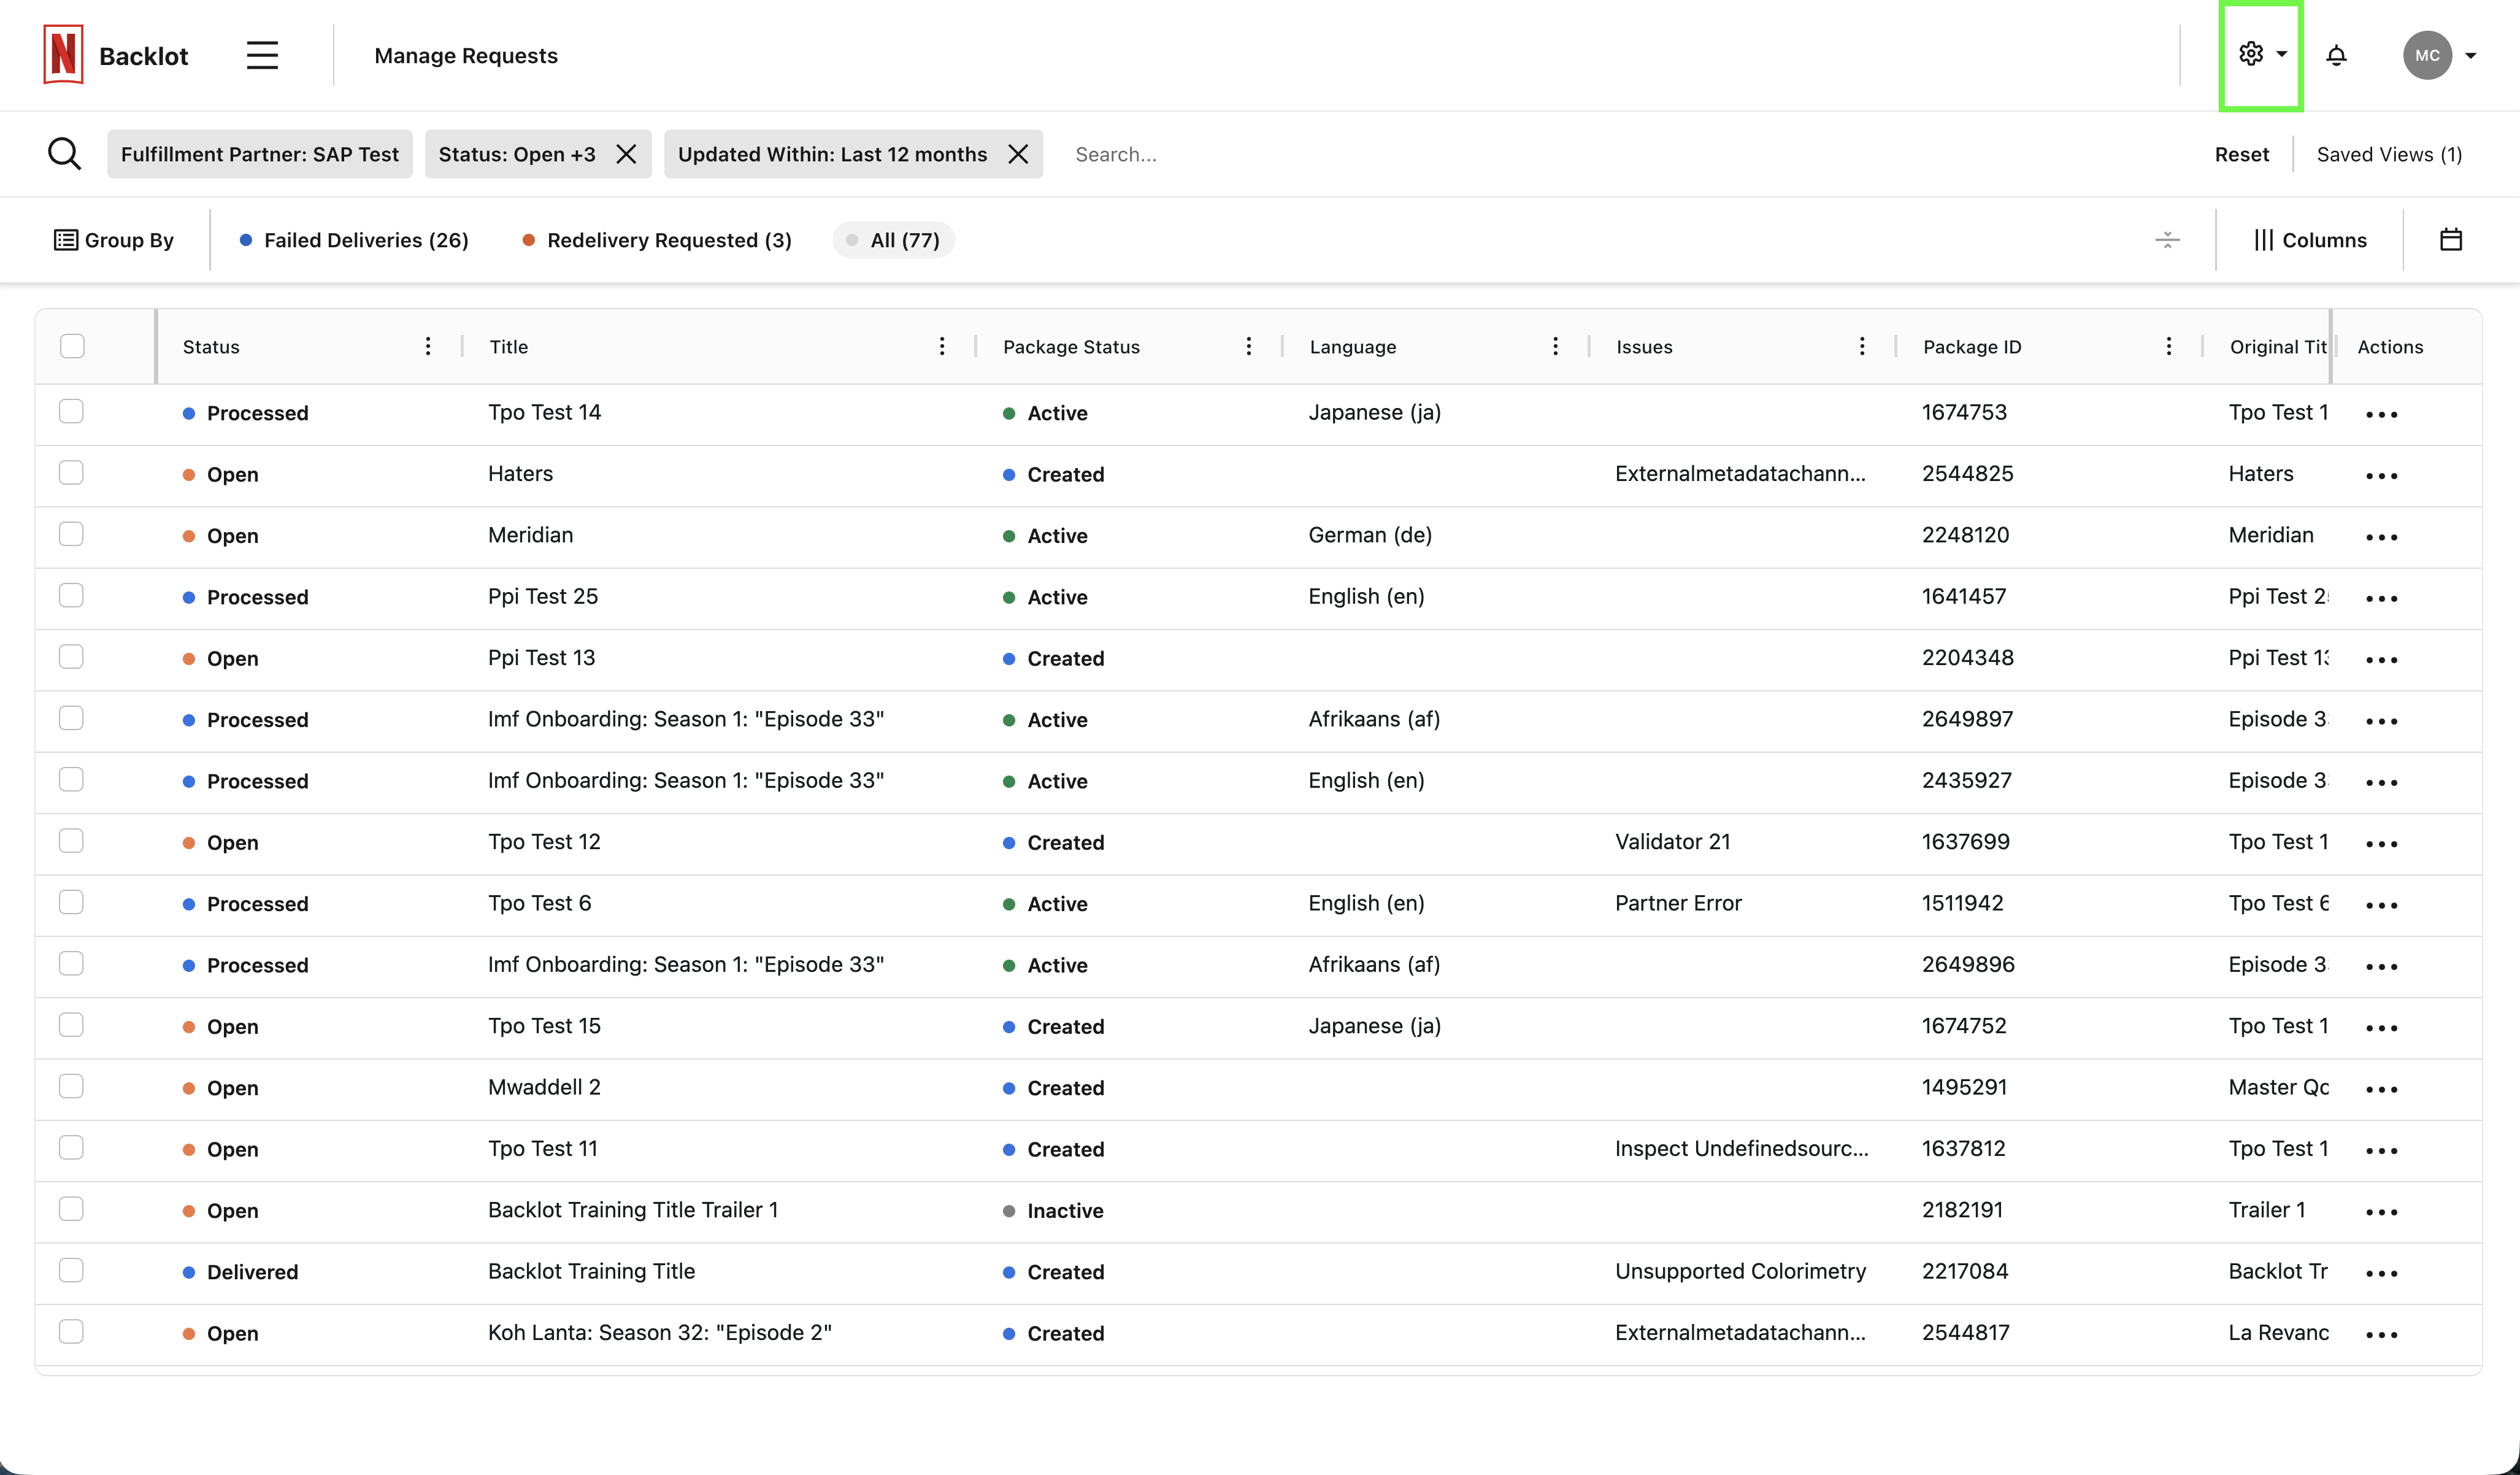The width and height of the screenshot is (2520, 1475).
Task: Click the Reset link to clear filters
Action: tap(2241, 153)
